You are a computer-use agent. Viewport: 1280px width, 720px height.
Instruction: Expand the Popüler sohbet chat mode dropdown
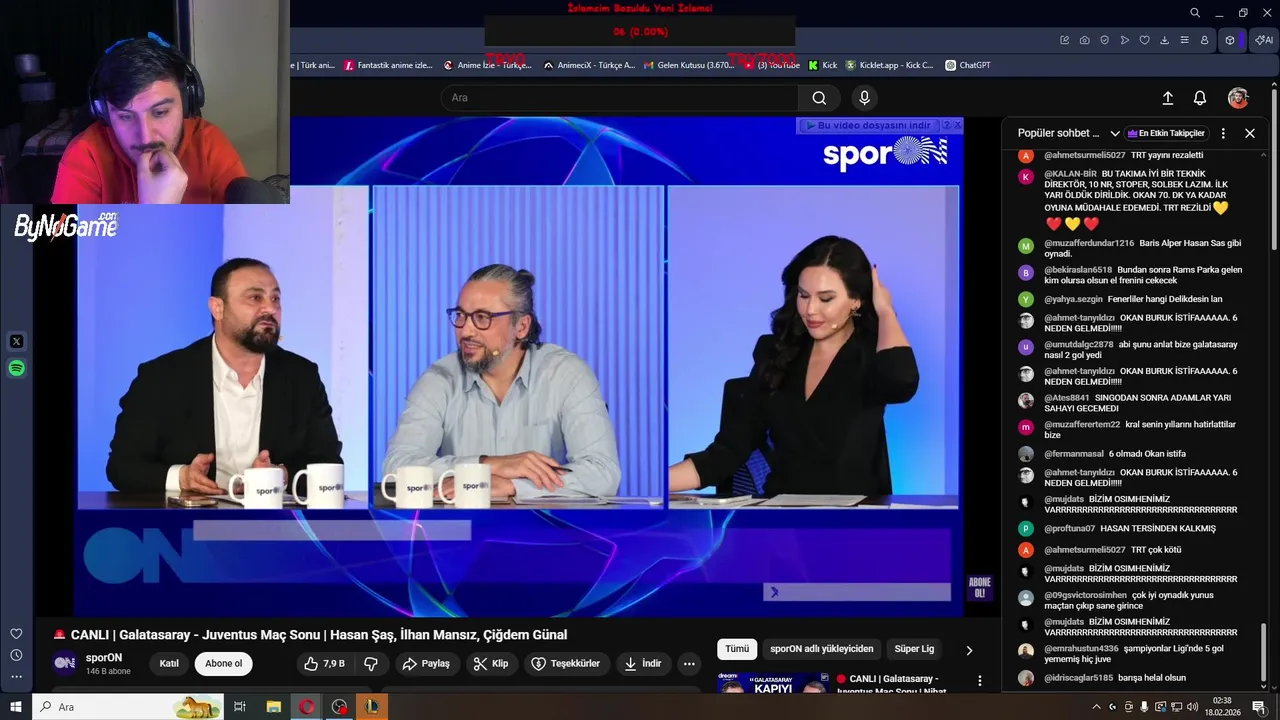point(1068,133)
